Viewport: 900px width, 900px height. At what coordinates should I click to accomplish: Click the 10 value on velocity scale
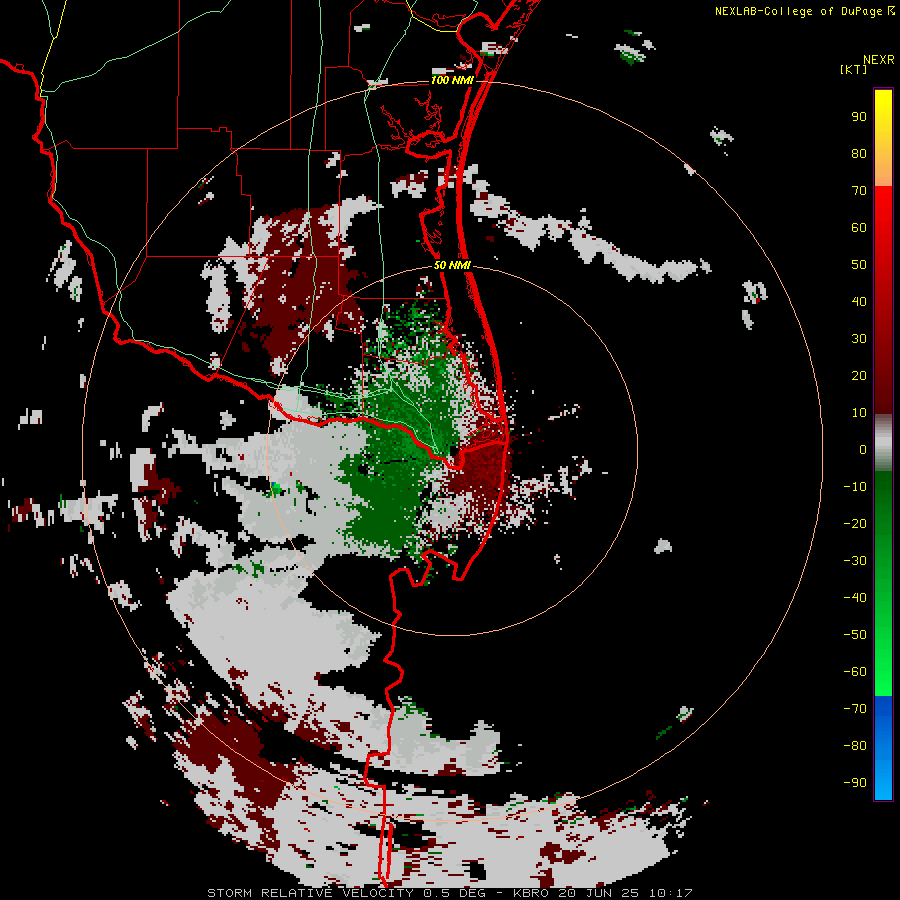(859, 413)
